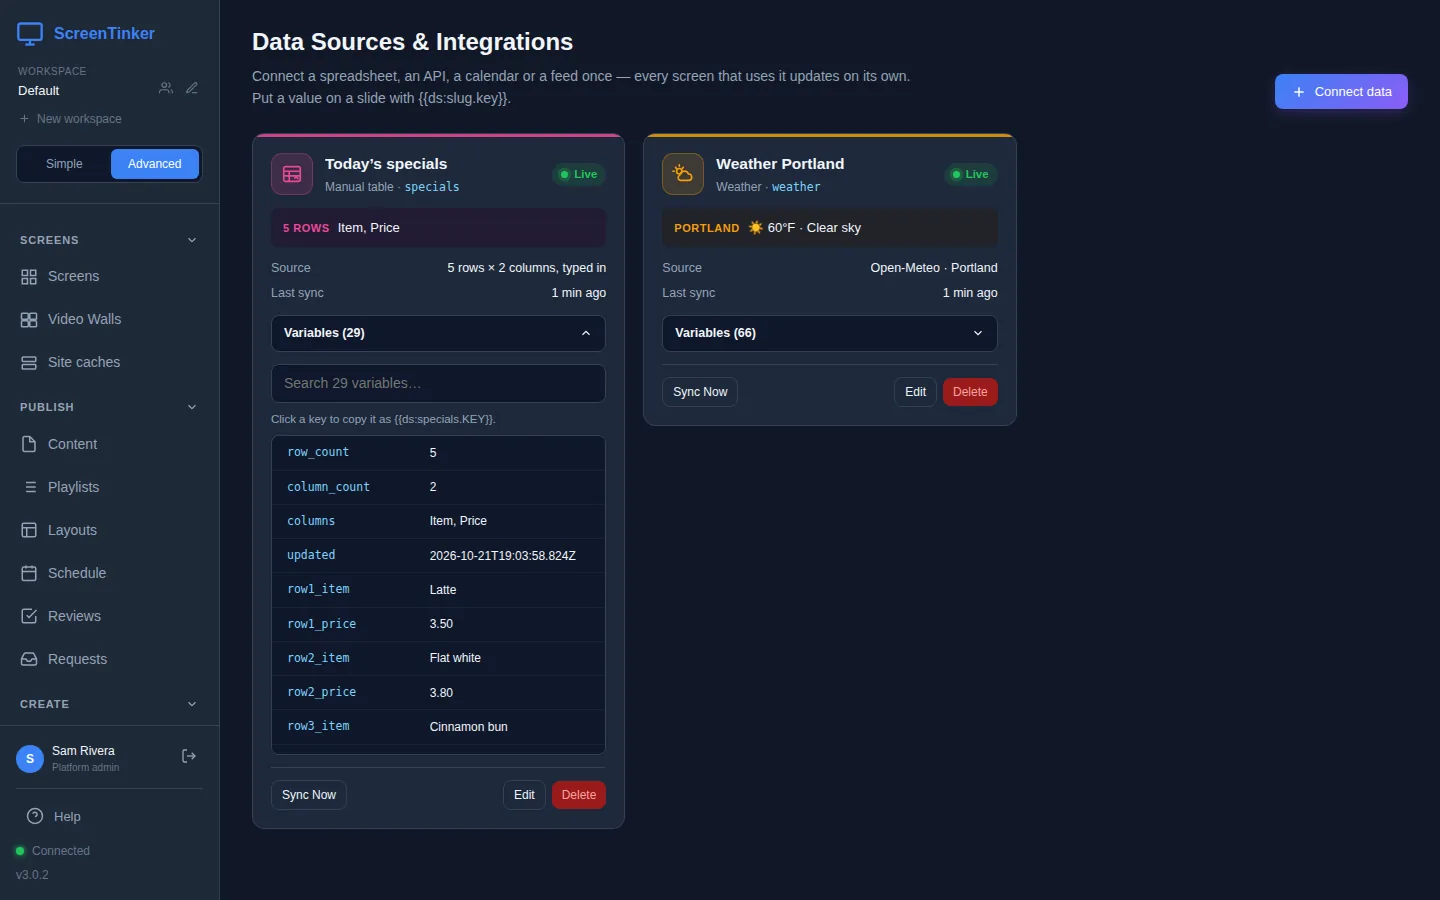The image size is (1440, 900).
Task: Click Edit on Today's specials card
Action: coord(524,795)
